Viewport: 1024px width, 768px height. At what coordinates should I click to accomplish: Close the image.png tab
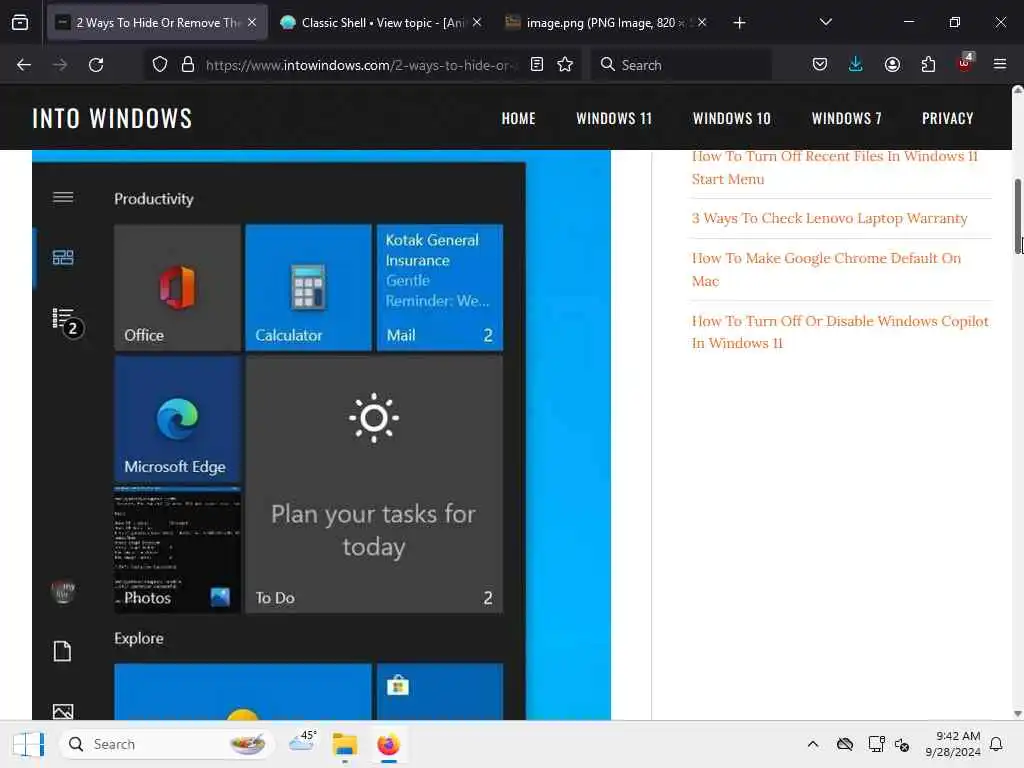[x=702, y=23]
